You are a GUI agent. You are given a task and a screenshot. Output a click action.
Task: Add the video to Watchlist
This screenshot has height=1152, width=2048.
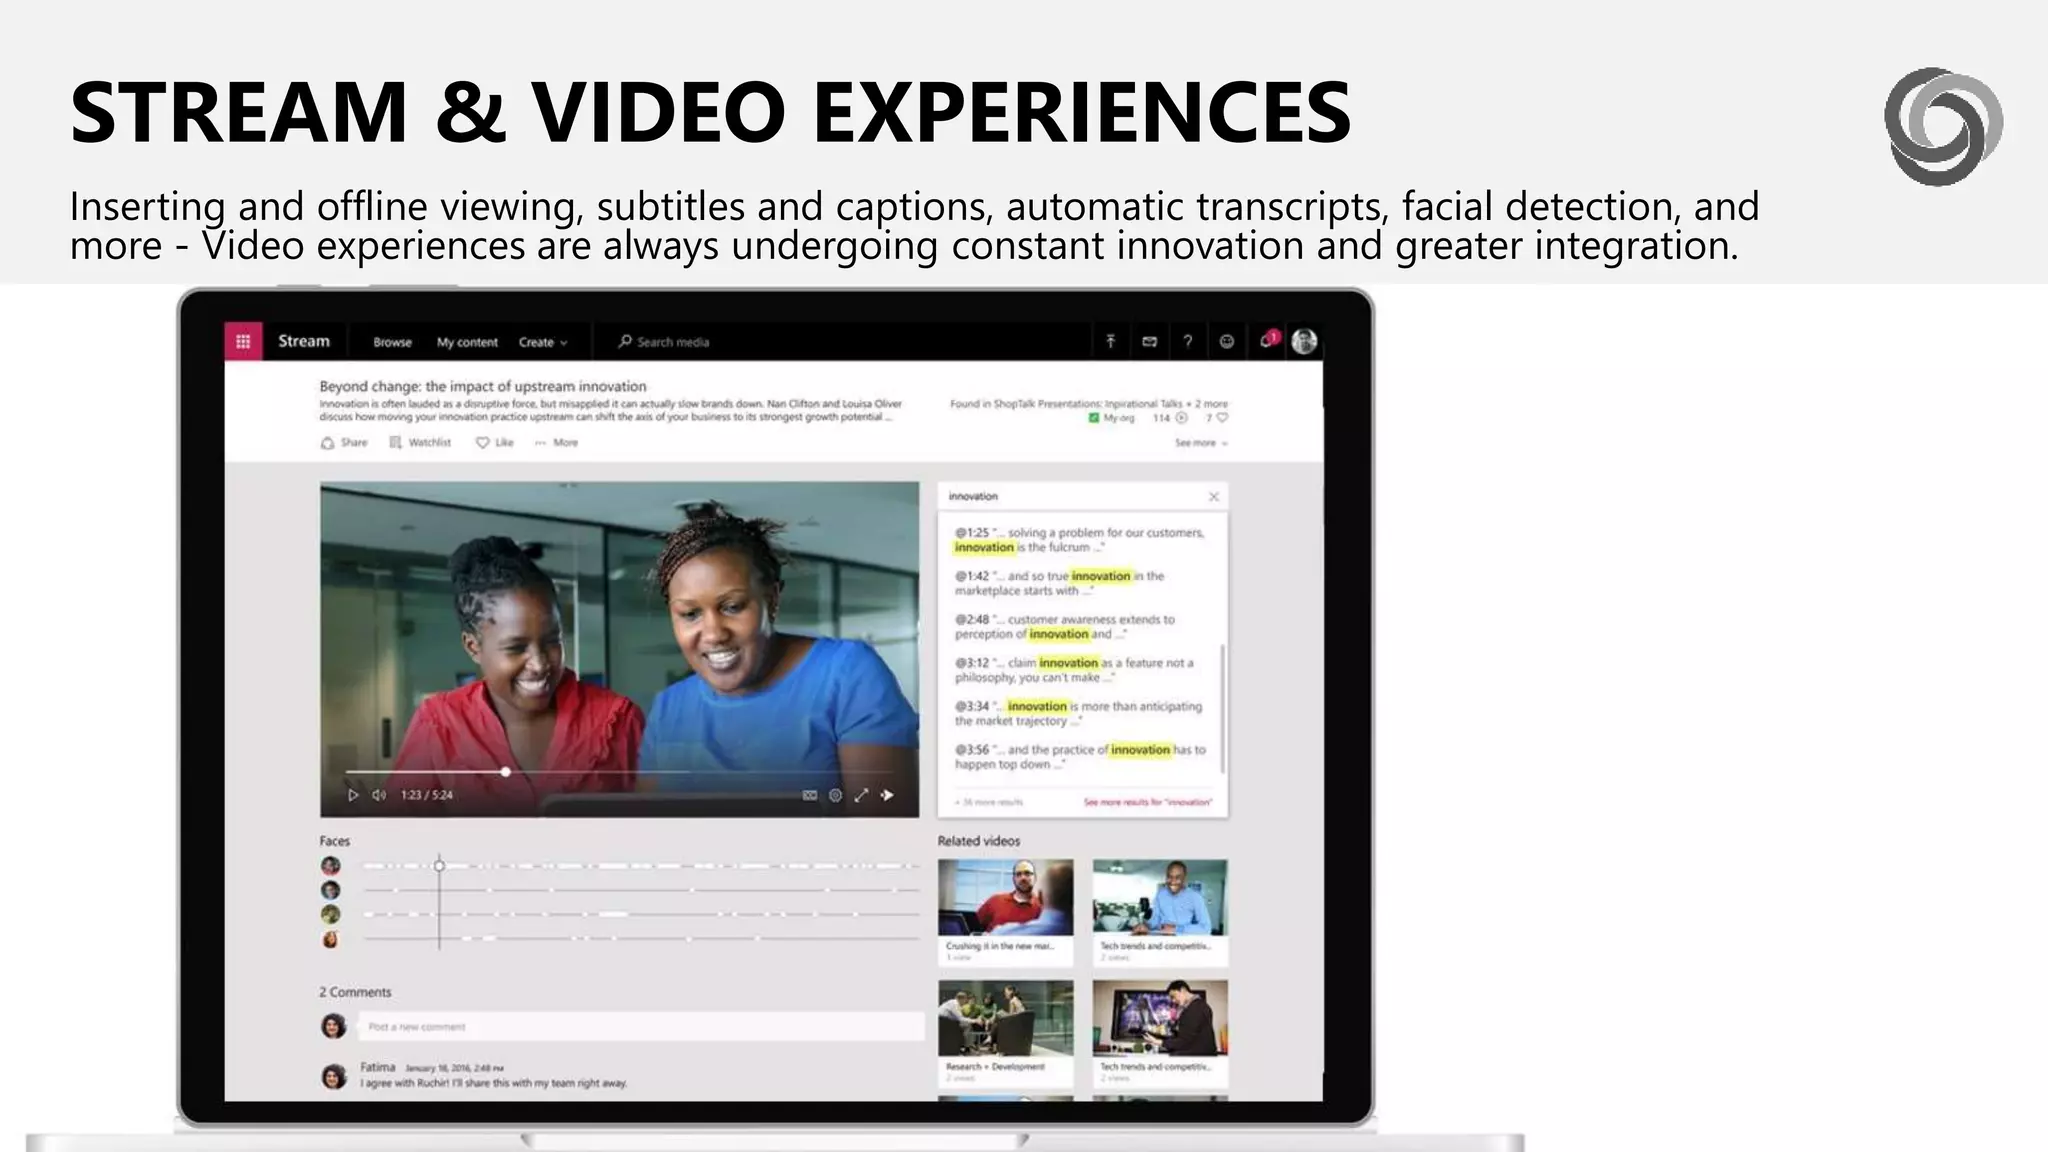[x=420, y=442]
